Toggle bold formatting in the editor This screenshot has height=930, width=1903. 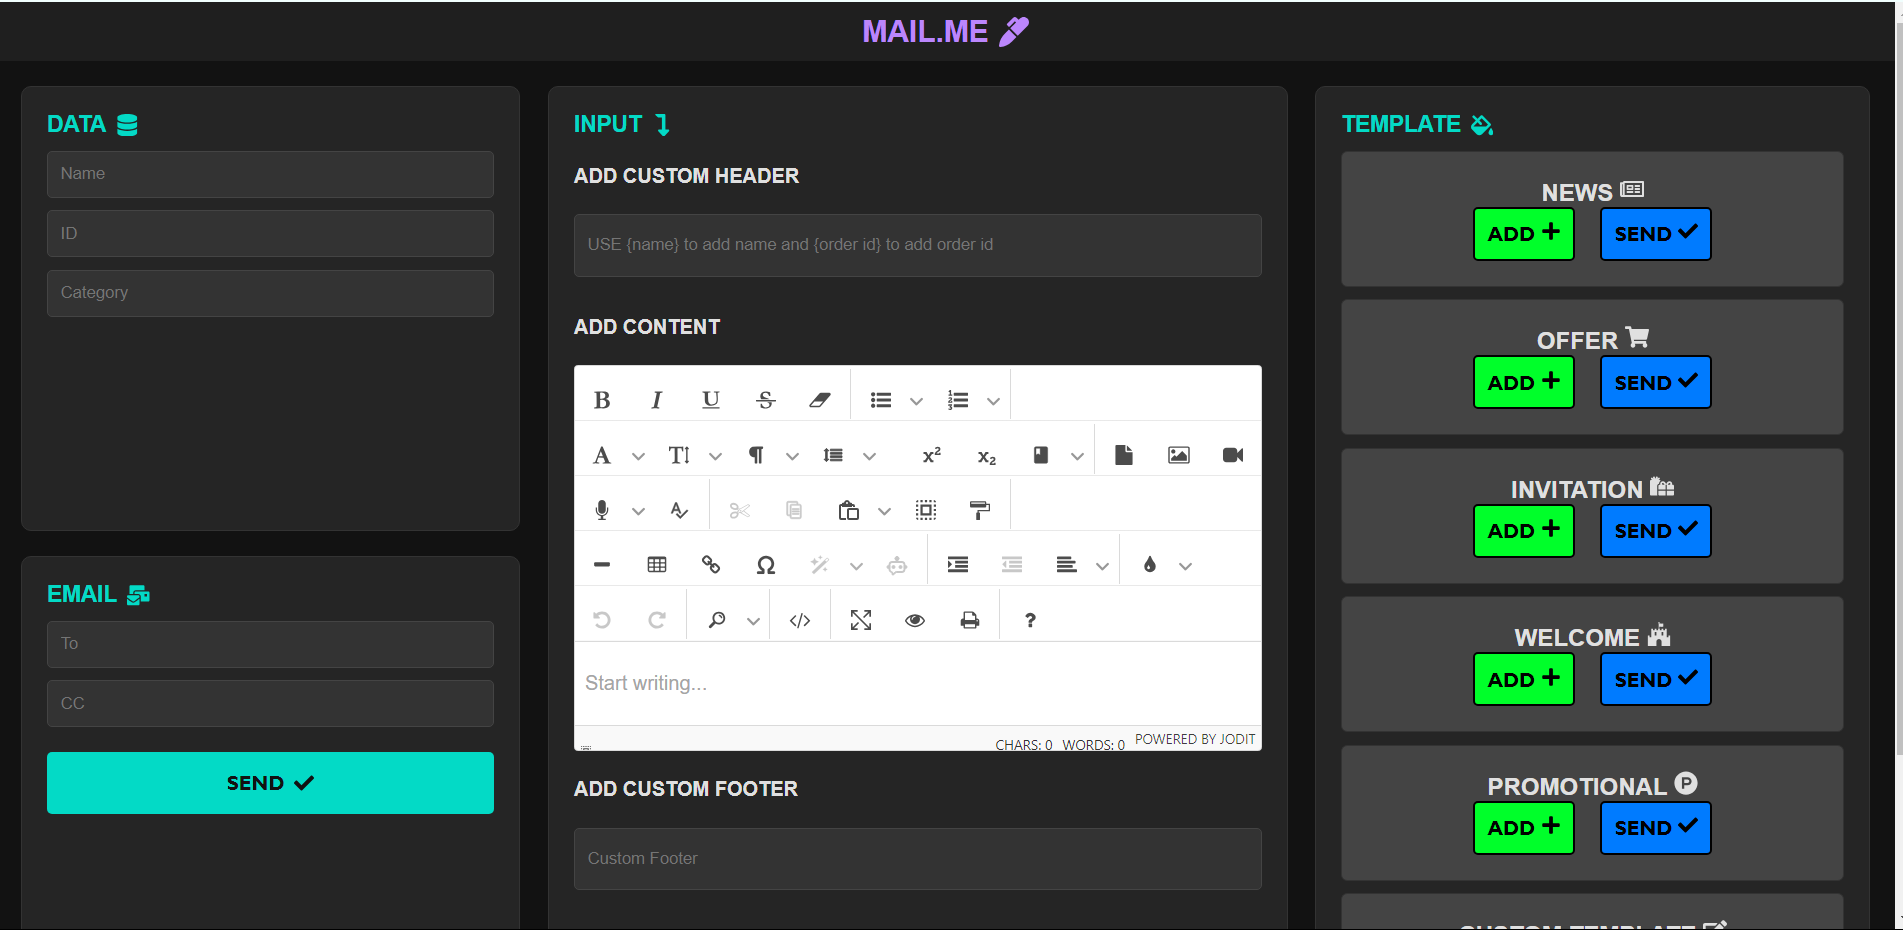(602, 400)
